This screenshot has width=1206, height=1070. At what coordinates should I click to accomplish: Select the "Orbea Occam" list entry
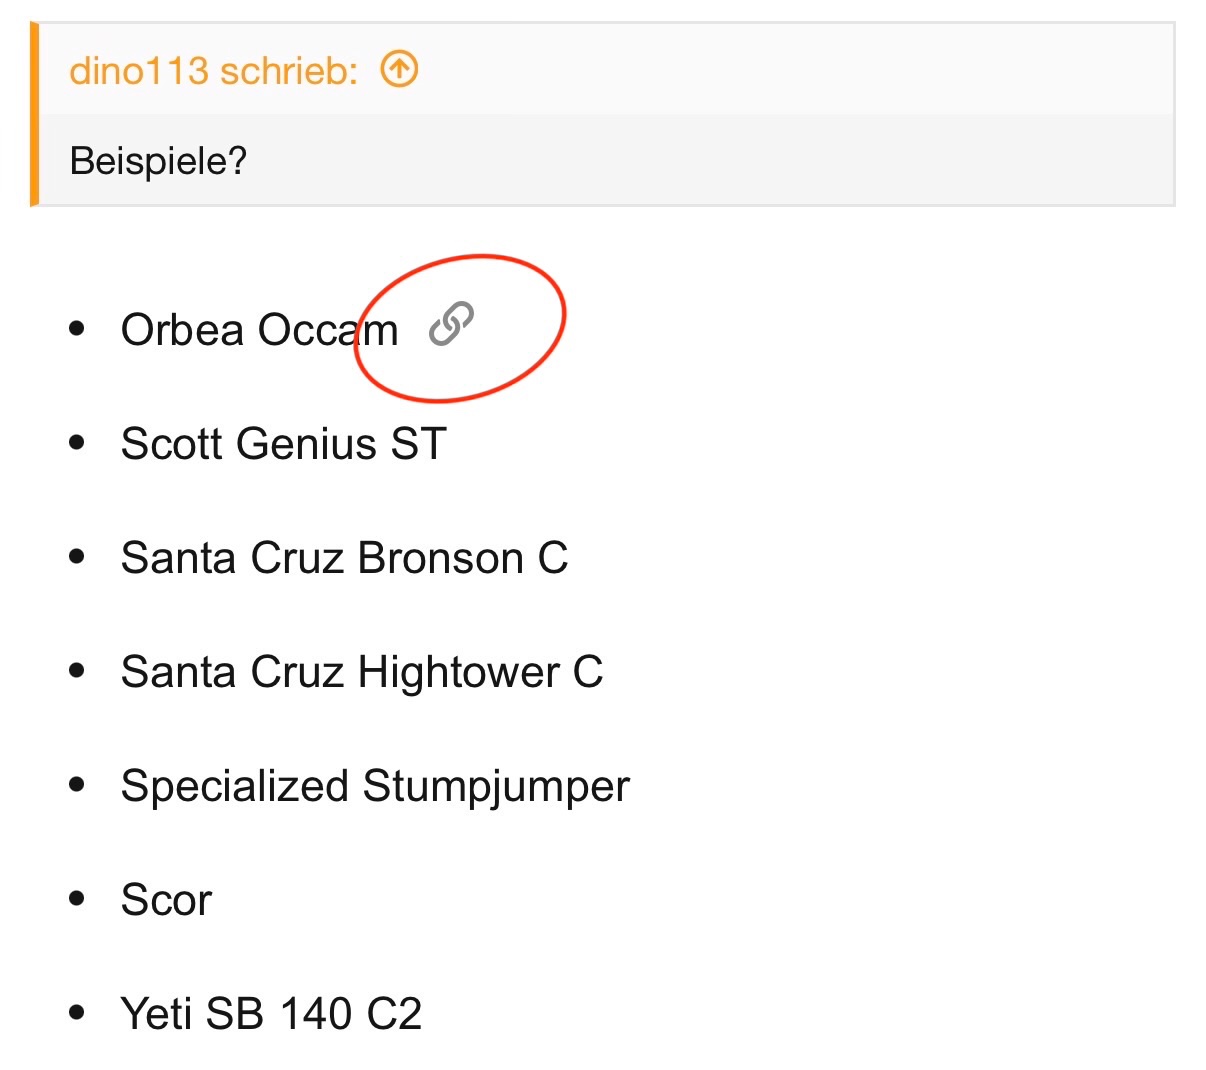[259, 330]
